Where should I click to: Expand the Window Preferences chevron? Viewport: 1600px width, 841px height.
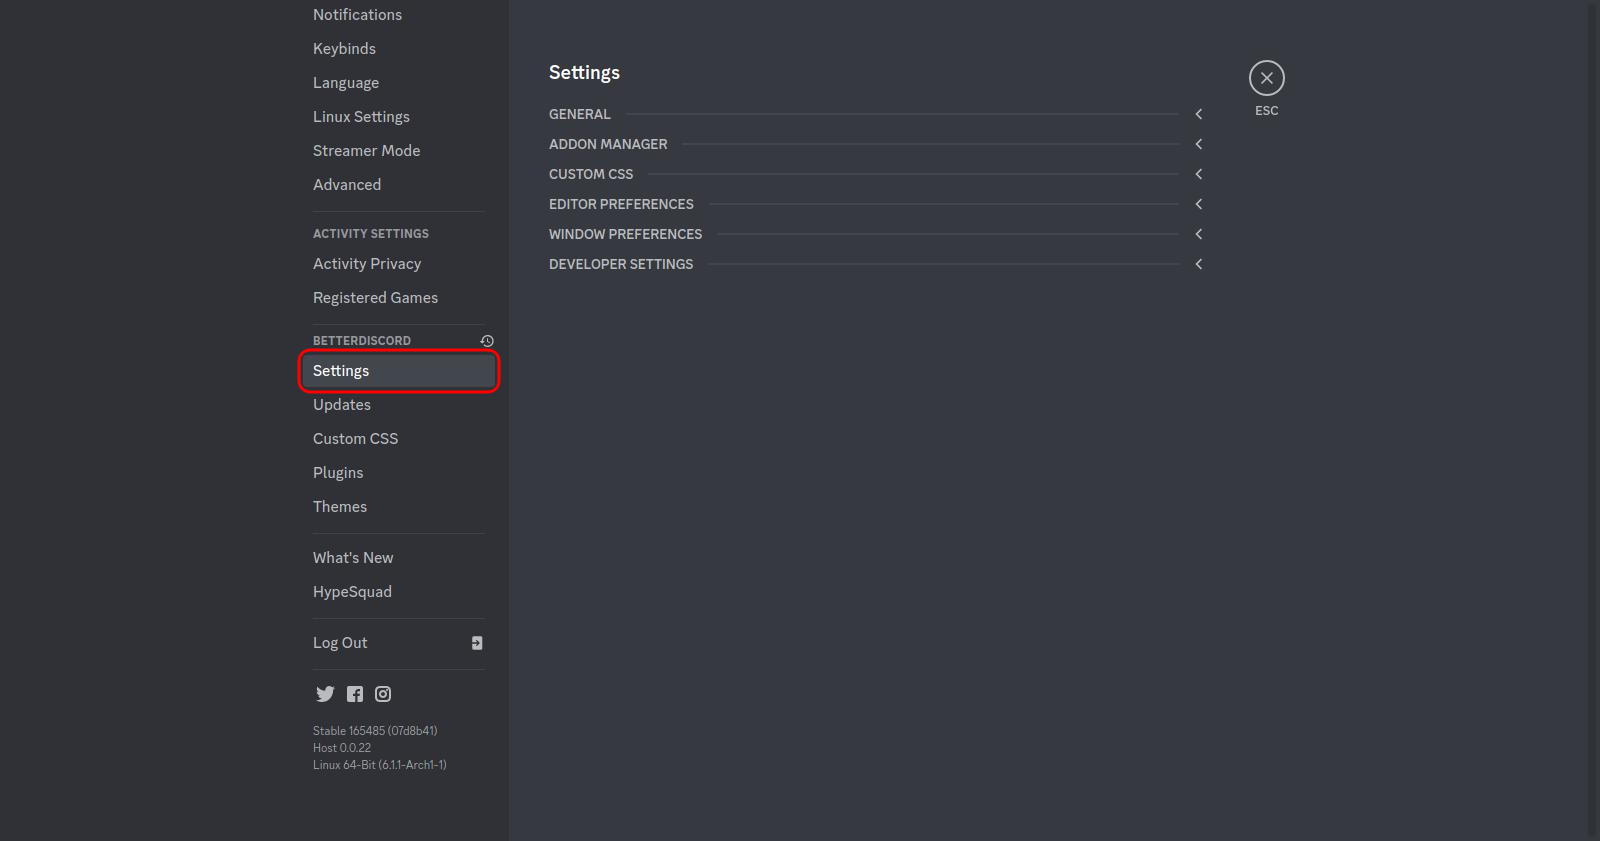[1198, 234]
